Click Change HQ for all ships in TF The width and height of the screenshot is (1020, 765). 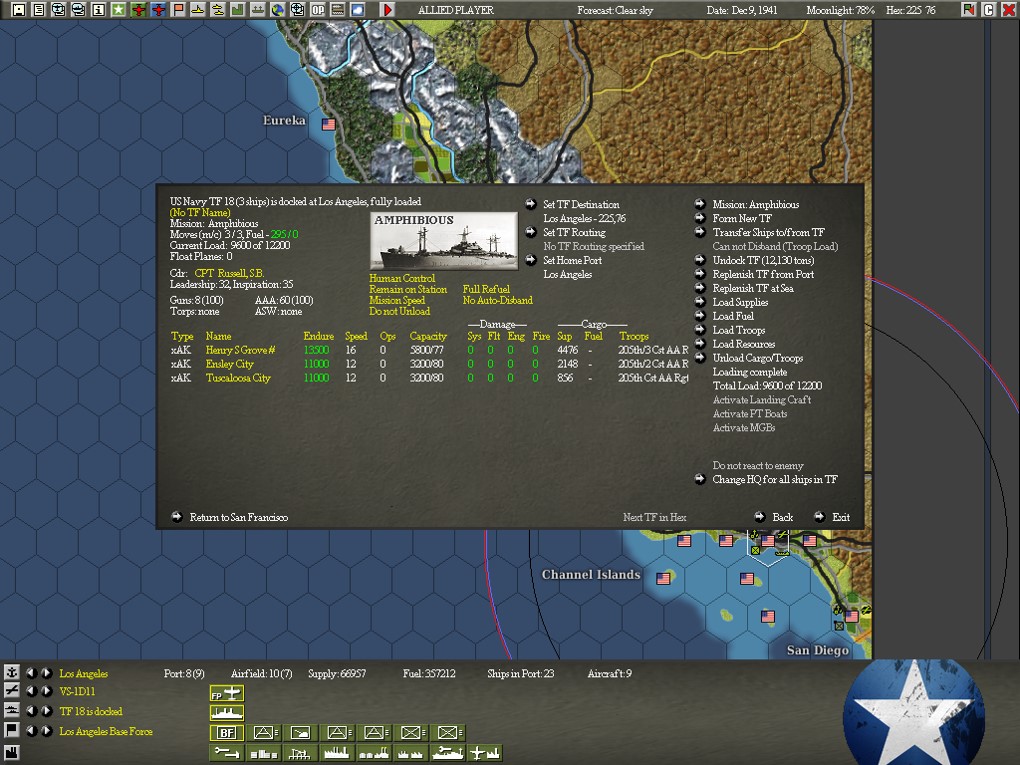[775, 479]
